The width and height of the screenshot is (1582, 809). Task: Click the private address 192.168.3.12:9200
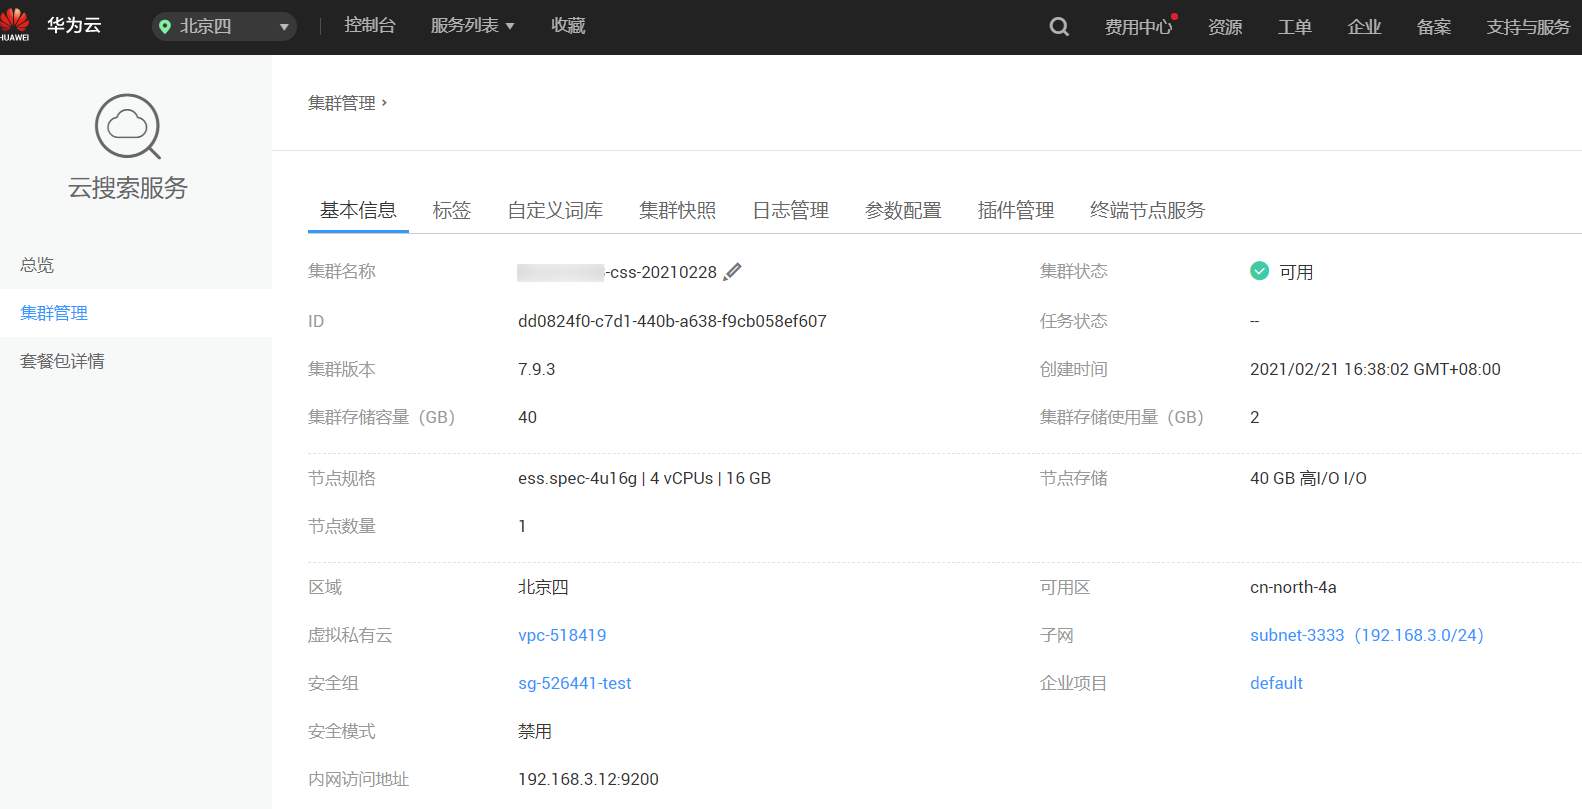(x=588, y=779)
